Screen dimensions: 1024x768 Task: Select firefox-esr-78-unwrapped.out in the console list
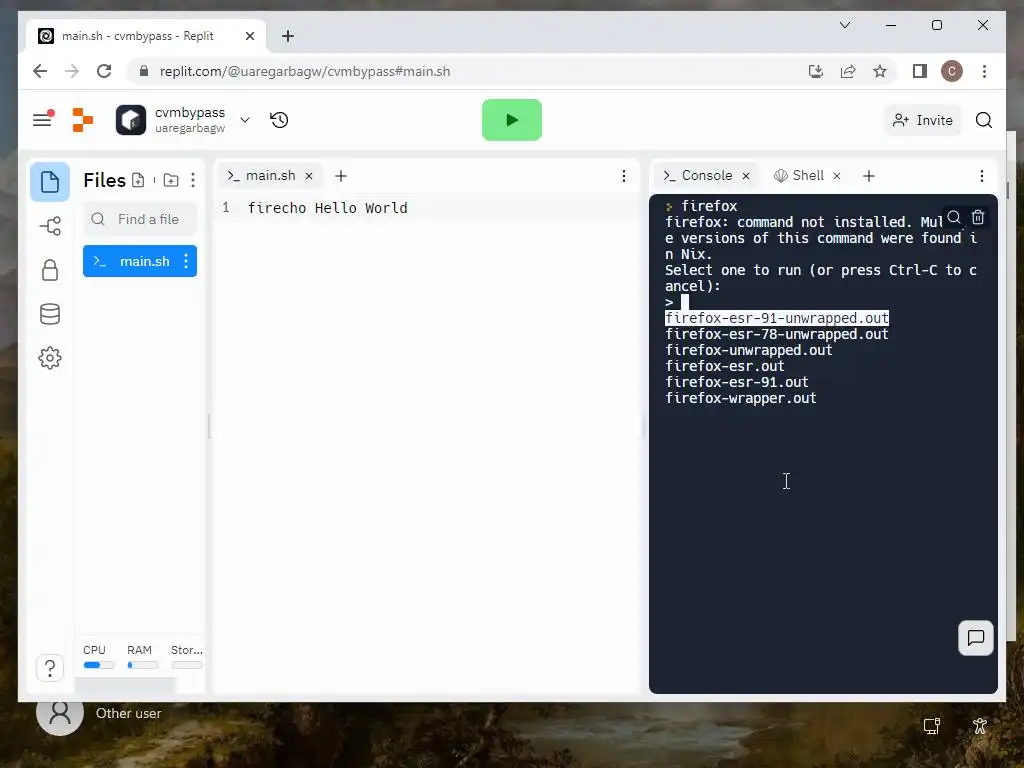[776, 334]
